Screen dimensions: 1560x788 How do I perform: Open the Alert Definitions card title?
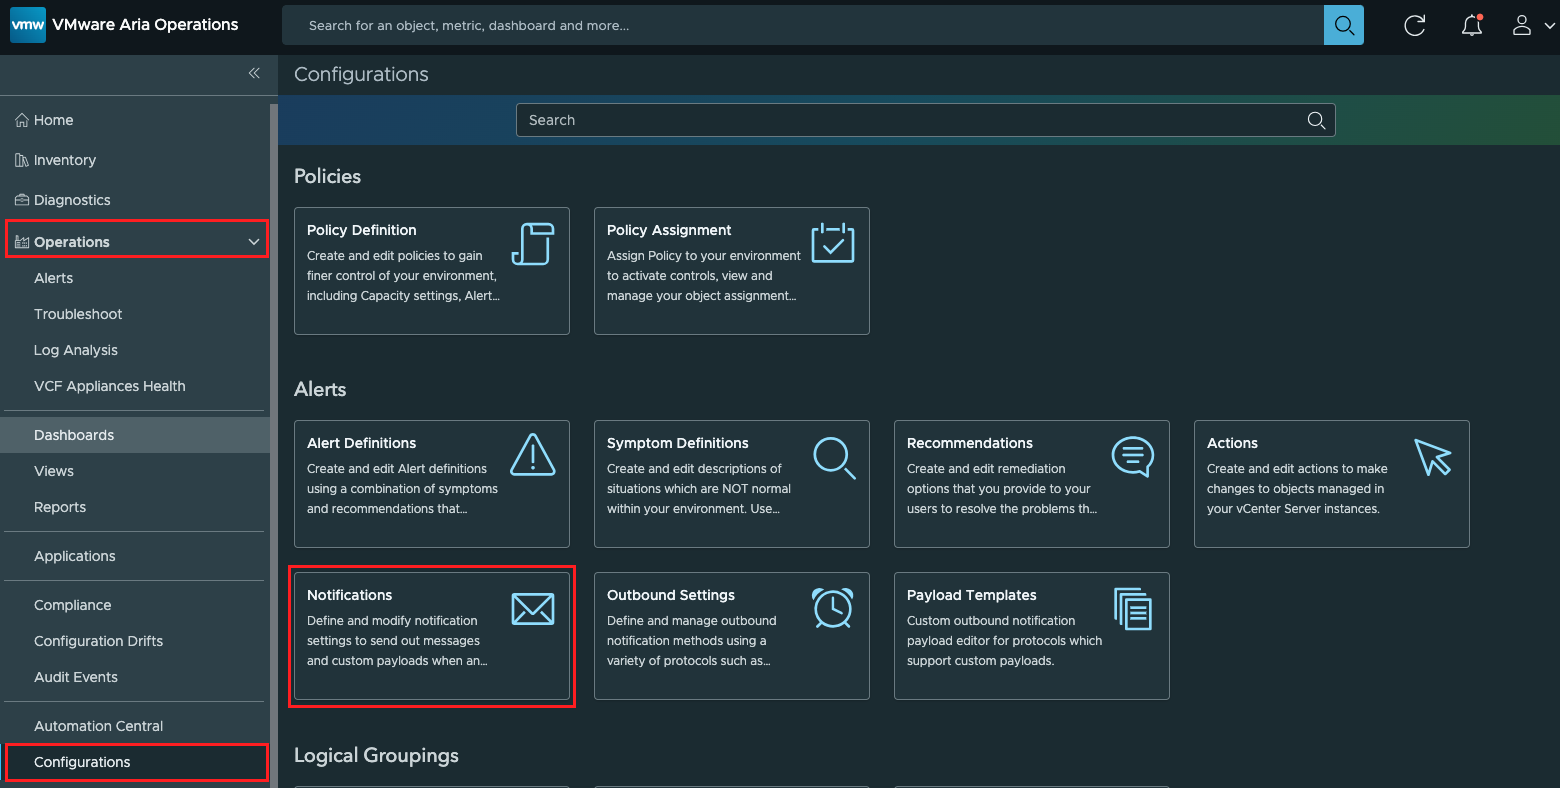(x=362, y=443)
